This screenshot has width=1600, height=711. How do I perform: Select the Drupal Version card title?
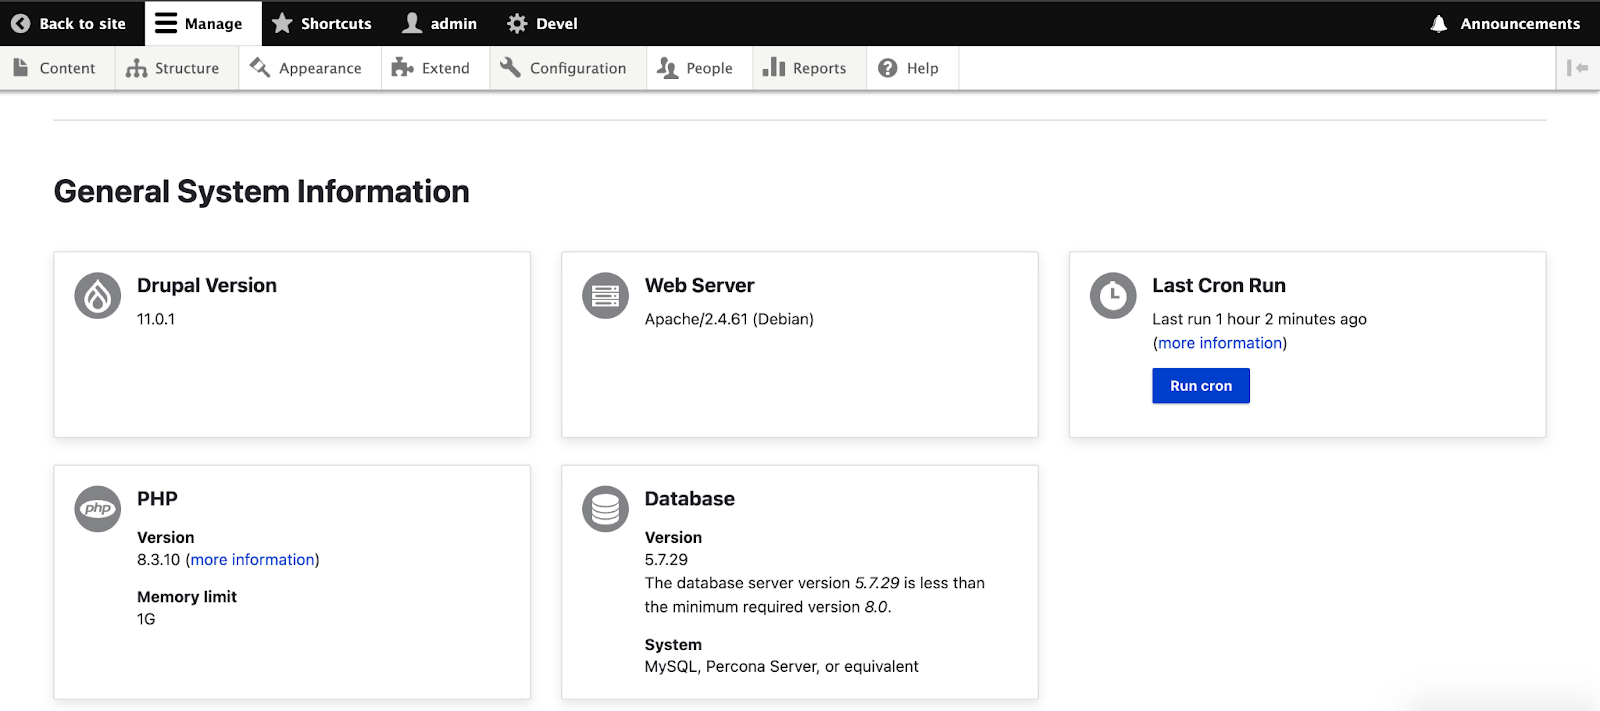207,285
